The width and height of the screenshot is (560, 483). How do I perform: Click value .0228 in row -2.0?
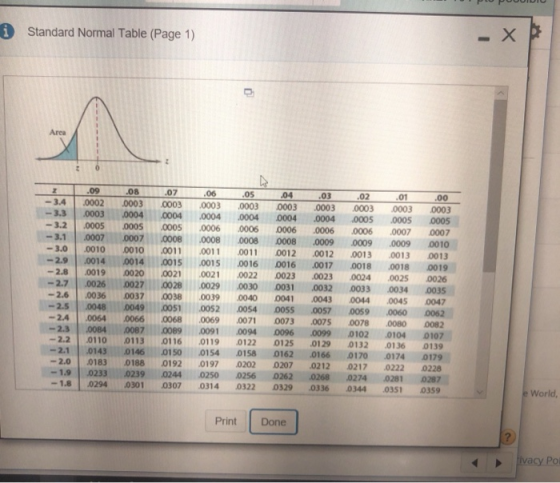click(x=431, y=368)
